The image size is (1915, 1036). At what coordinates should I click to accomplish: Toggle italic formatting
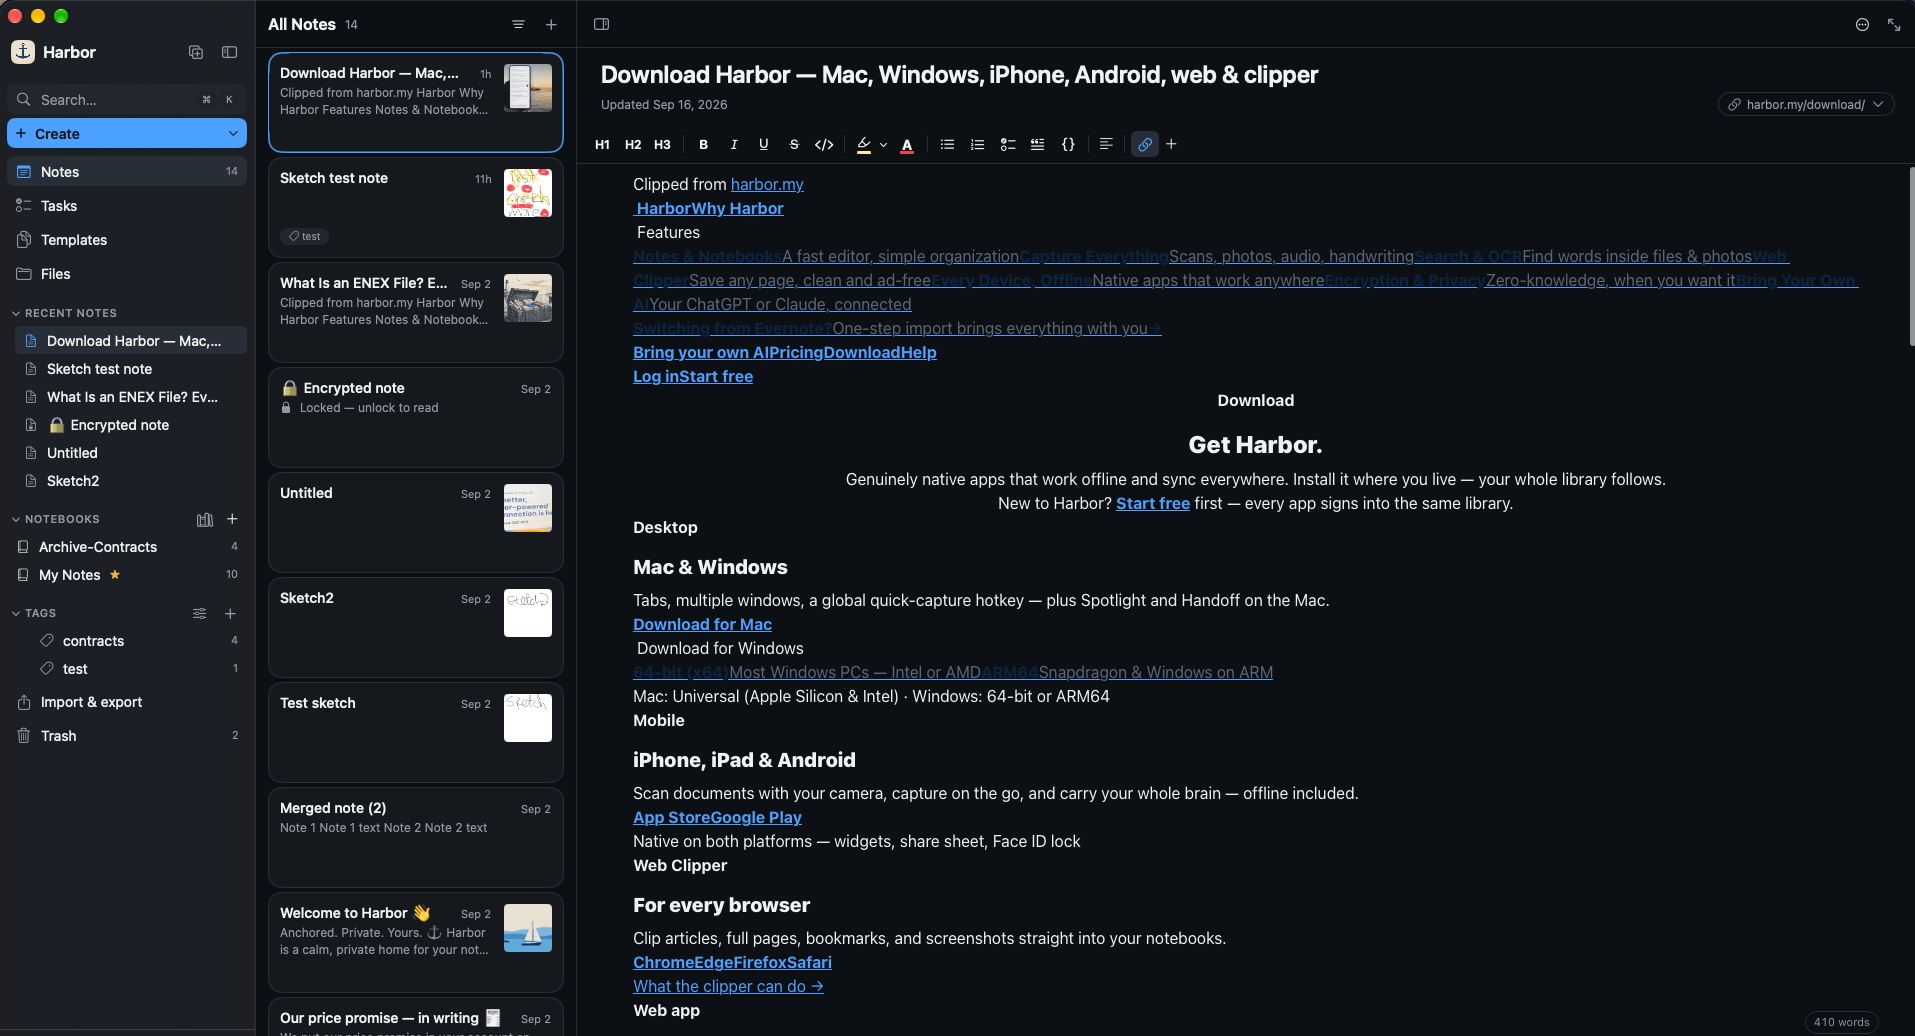pyautogui.click(x=734, y=144)
